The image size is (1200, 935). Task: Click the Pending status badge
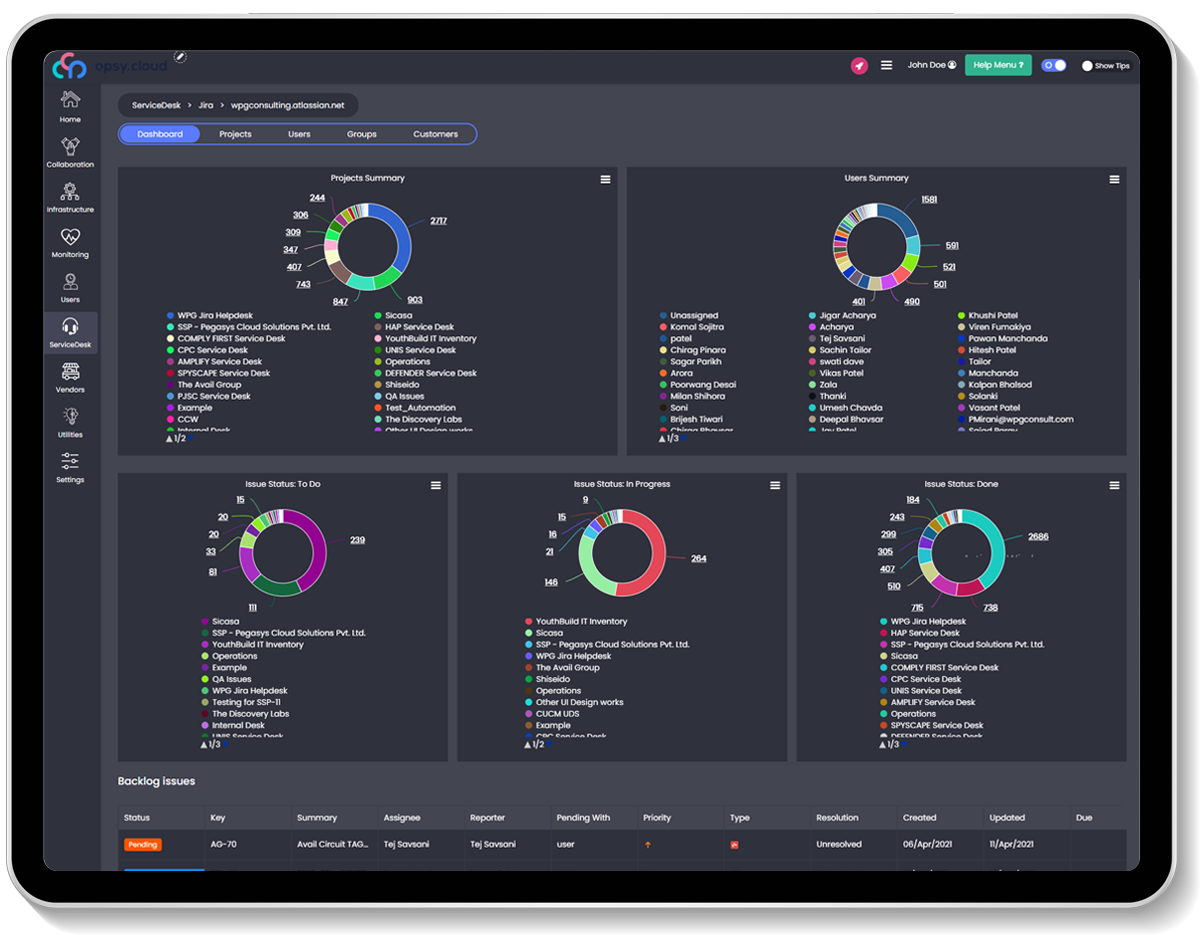(143, 845)
